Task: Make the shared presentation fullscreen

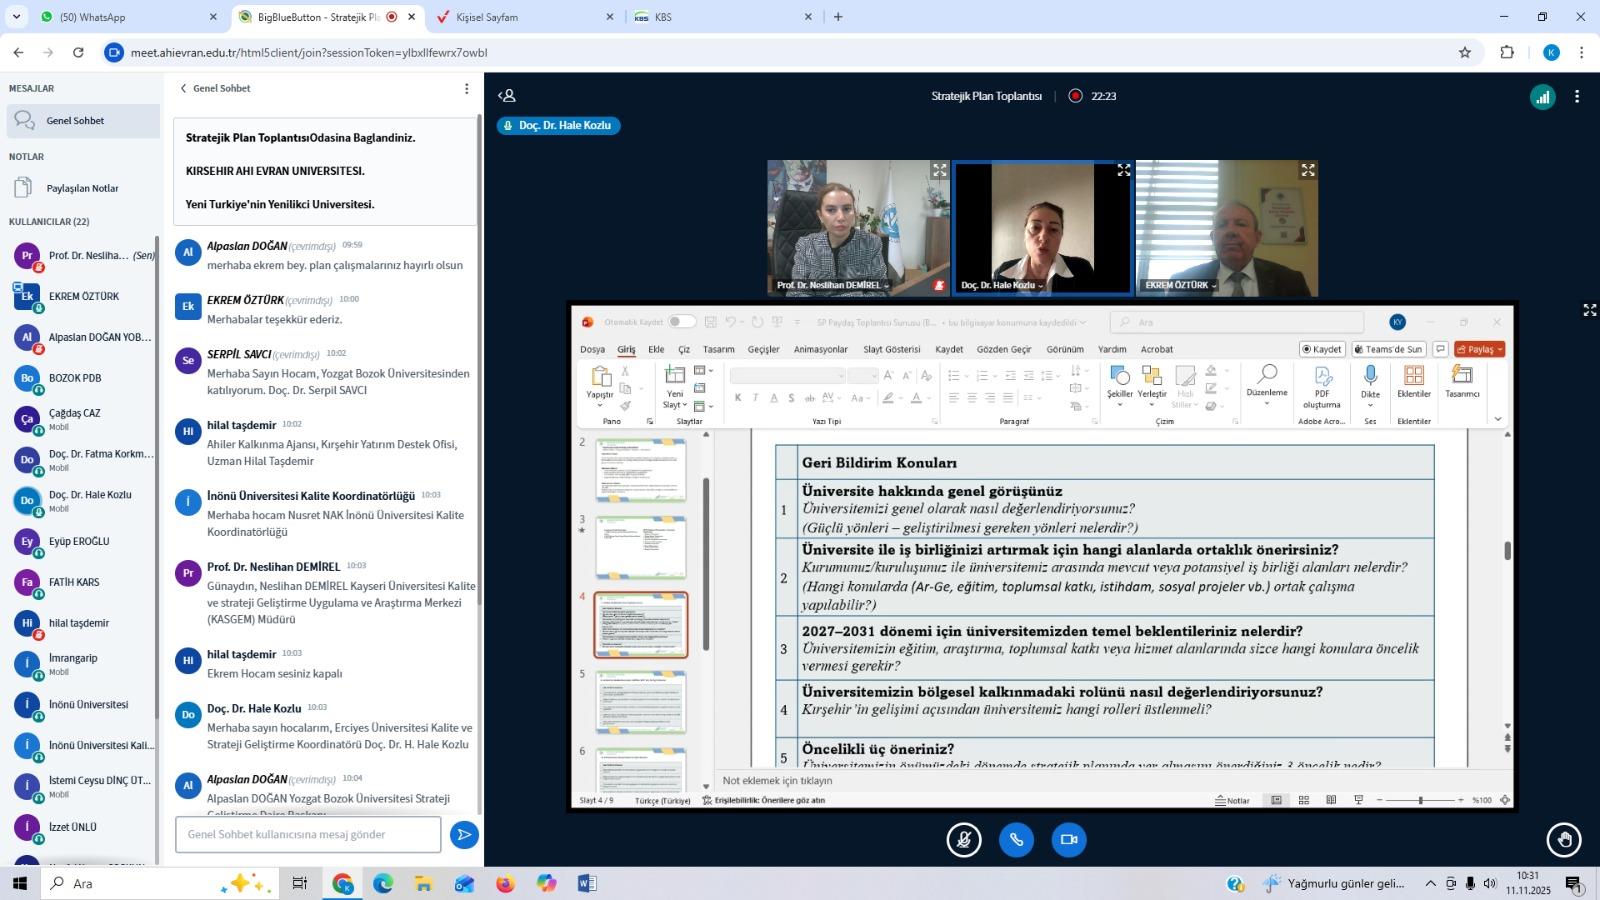Action: pyautogui.click(x=1589, y=310)
